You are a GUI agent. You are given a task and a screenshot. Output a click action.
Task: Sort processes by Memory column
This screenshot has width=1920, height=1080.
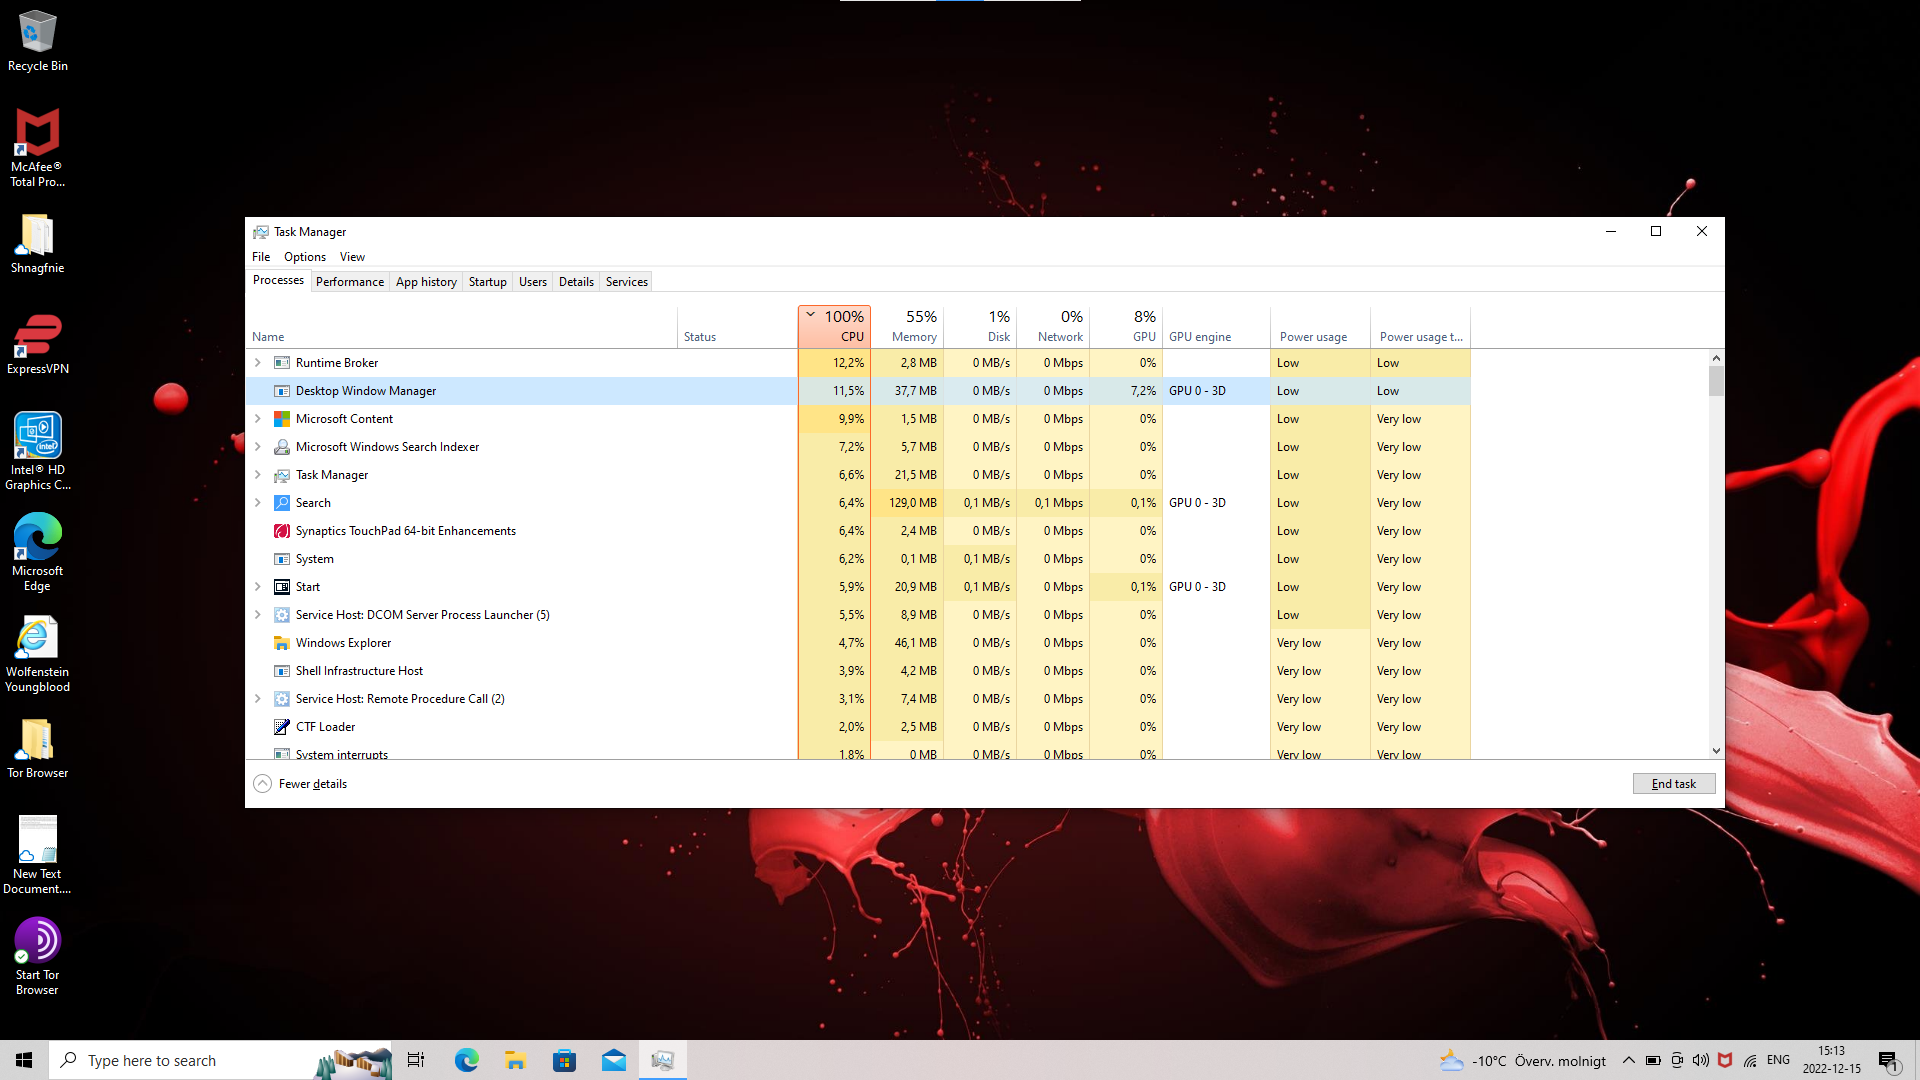point(913,326)
